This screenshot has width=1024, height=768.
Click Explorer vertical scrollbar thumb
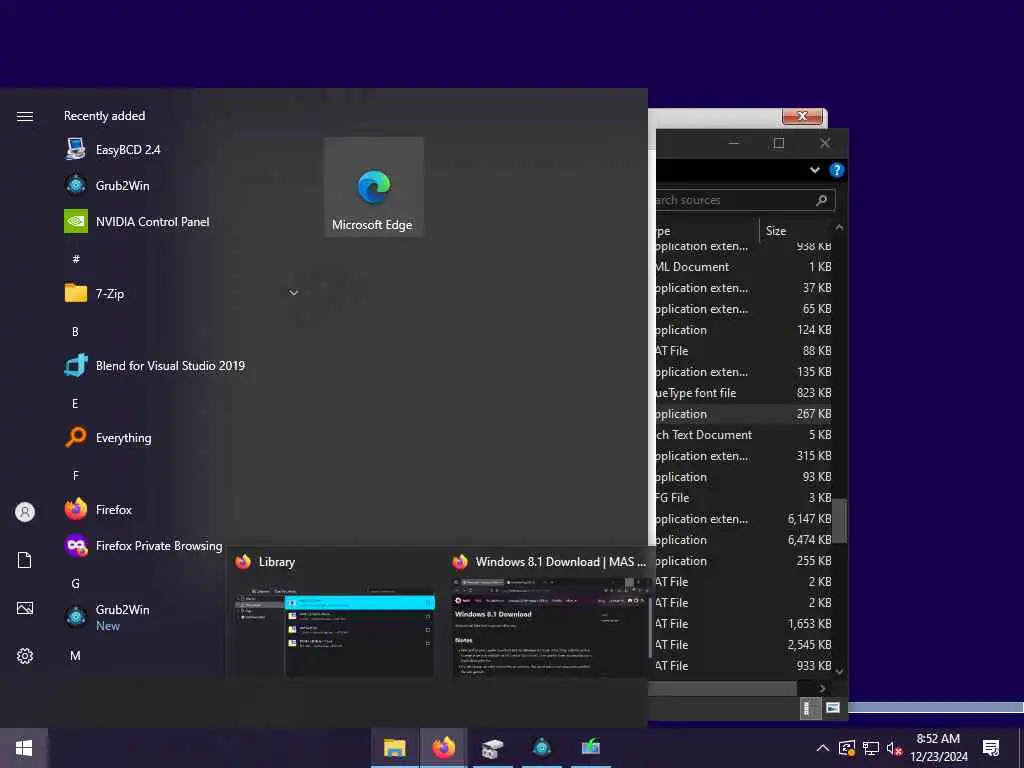coord(840,520)
